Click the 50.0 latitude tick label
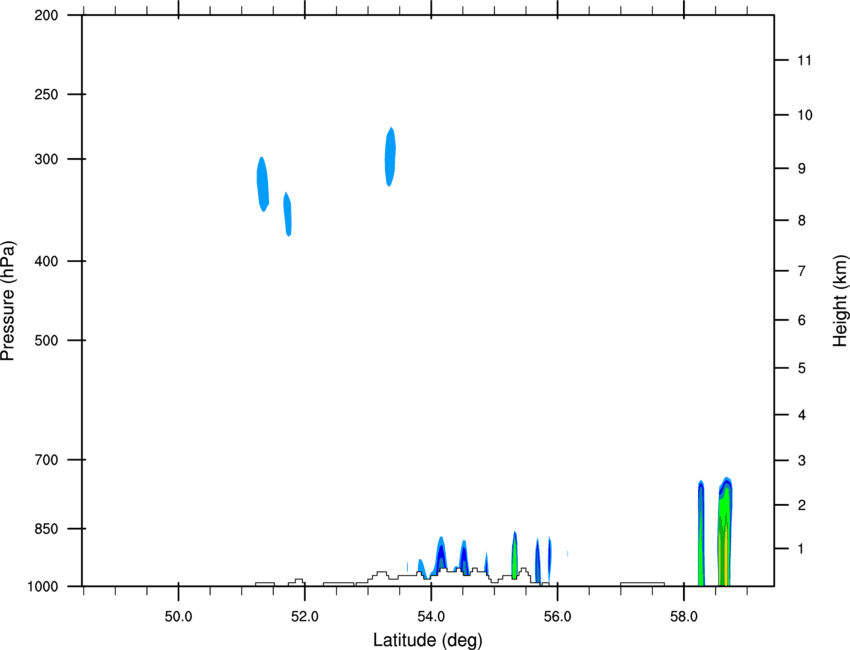The image size is (850, 650). (x=178, y=617)
